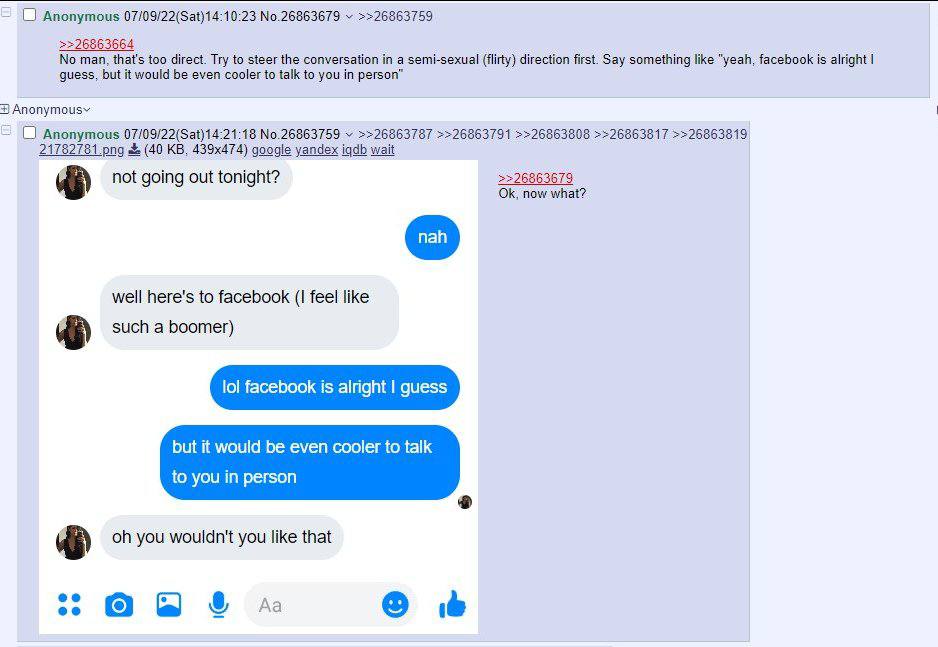938x647 pixels.
Task: Send a thumbs-up like
Action: 452,604
